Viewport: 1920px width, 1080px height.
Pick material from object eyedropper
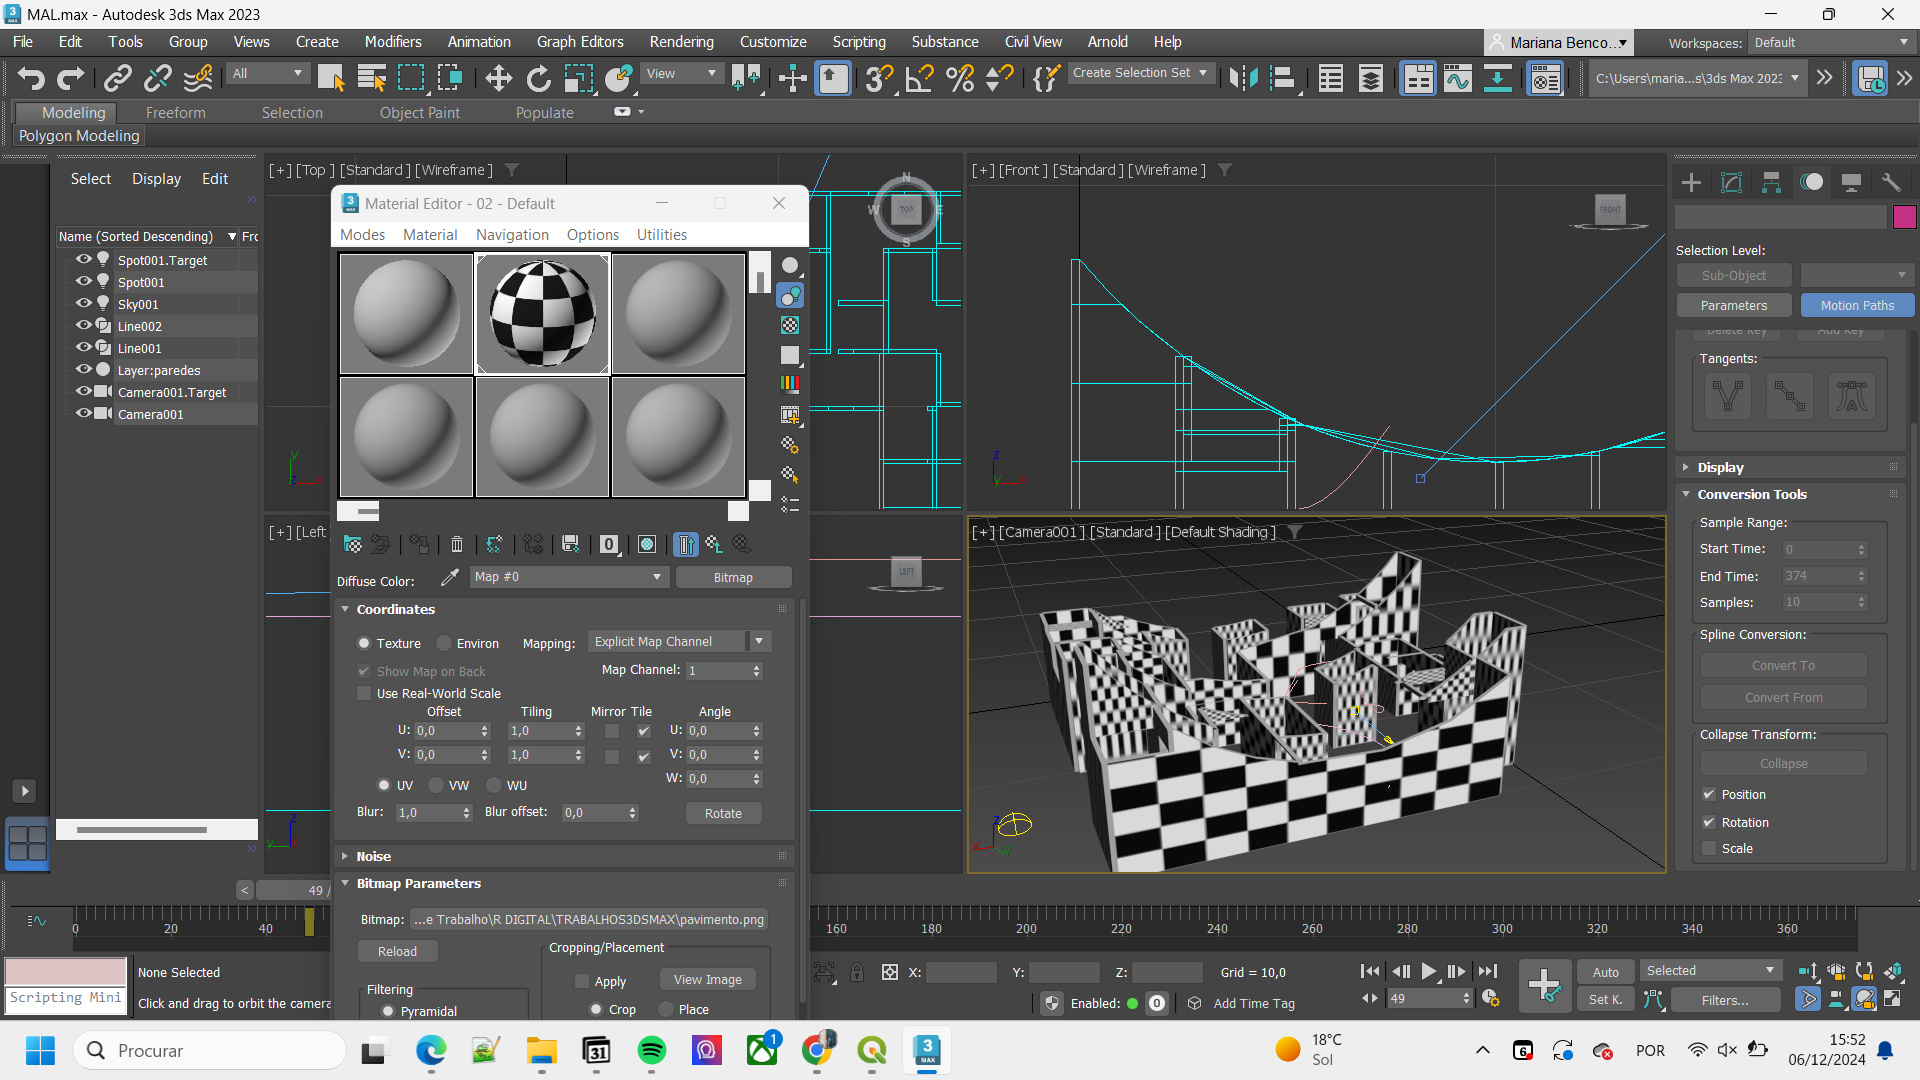tap(450, 577)
